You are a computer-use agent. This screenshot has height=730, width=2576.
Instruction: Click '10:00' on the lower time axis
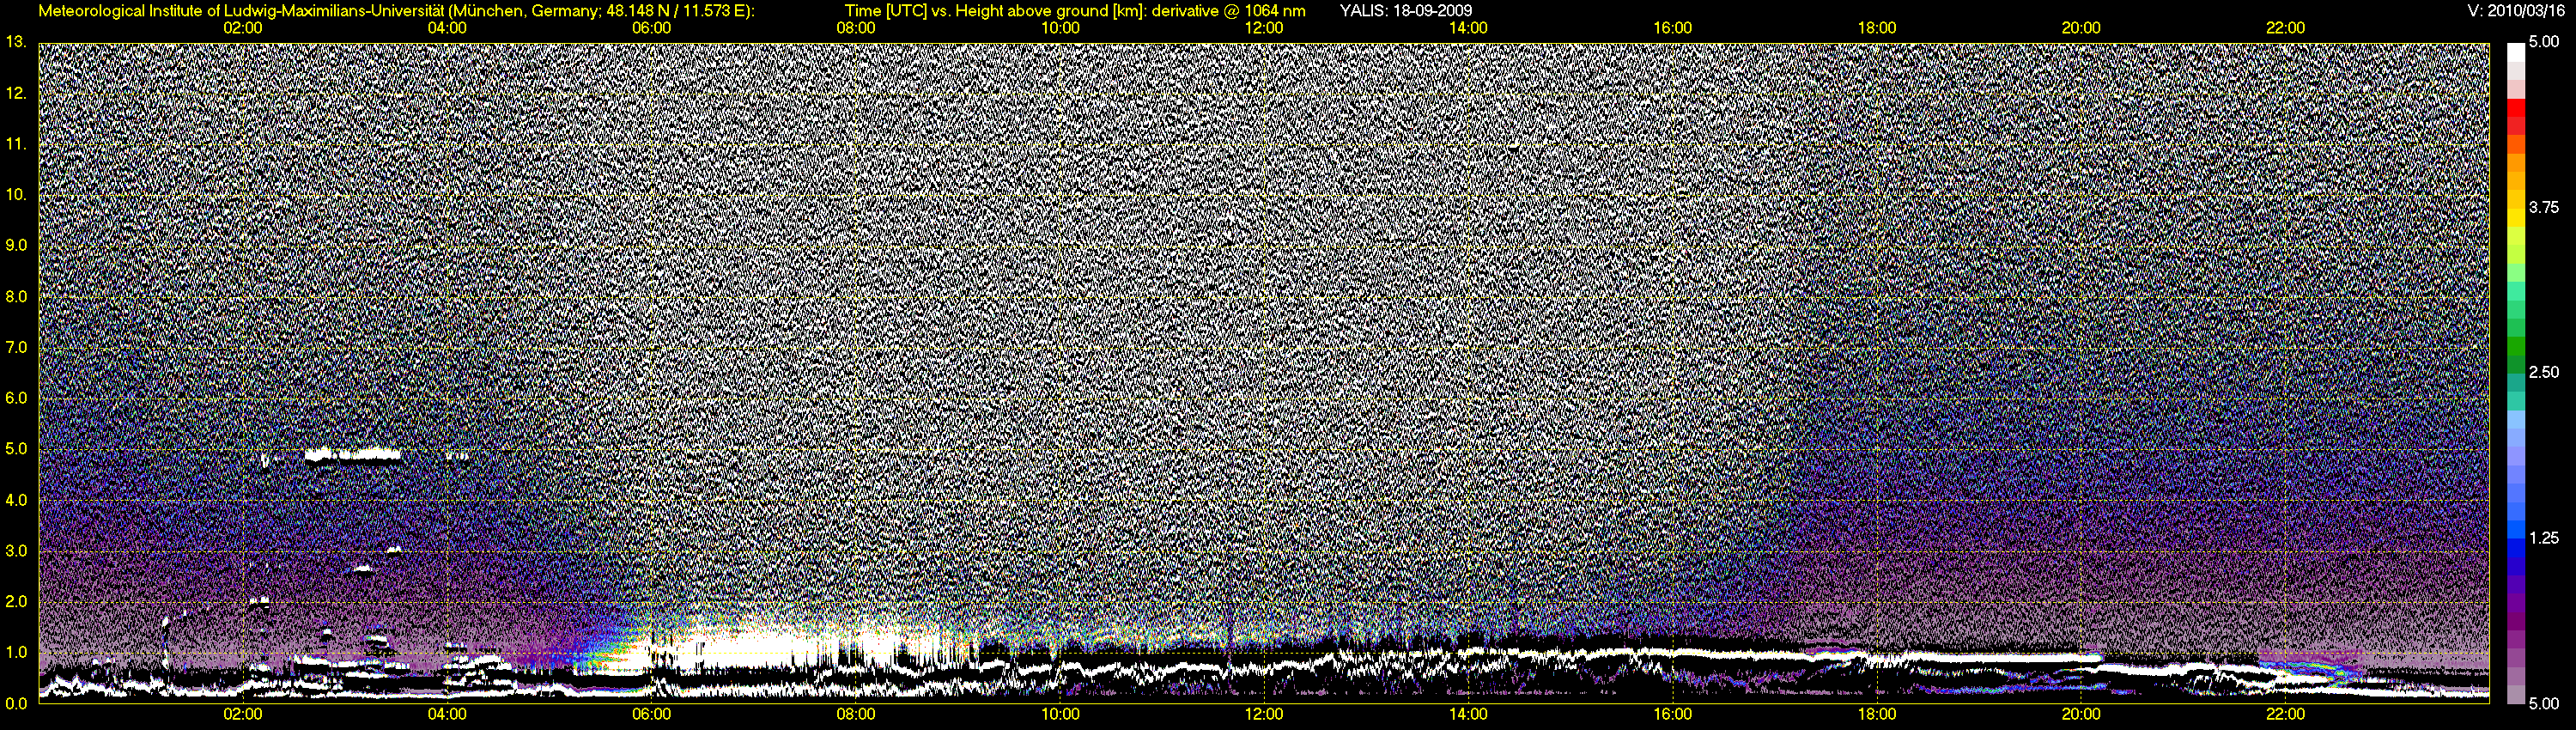(x=1060, y=714)
